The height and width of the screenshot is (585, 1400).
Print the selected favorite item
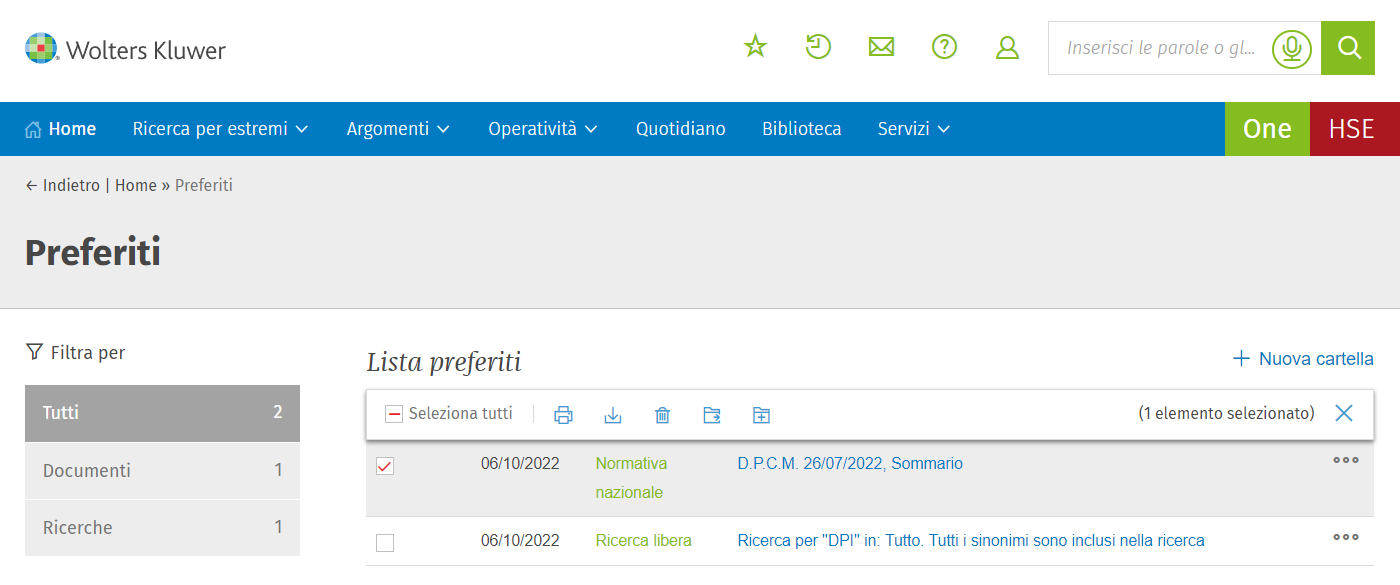[x=564, y=415]
